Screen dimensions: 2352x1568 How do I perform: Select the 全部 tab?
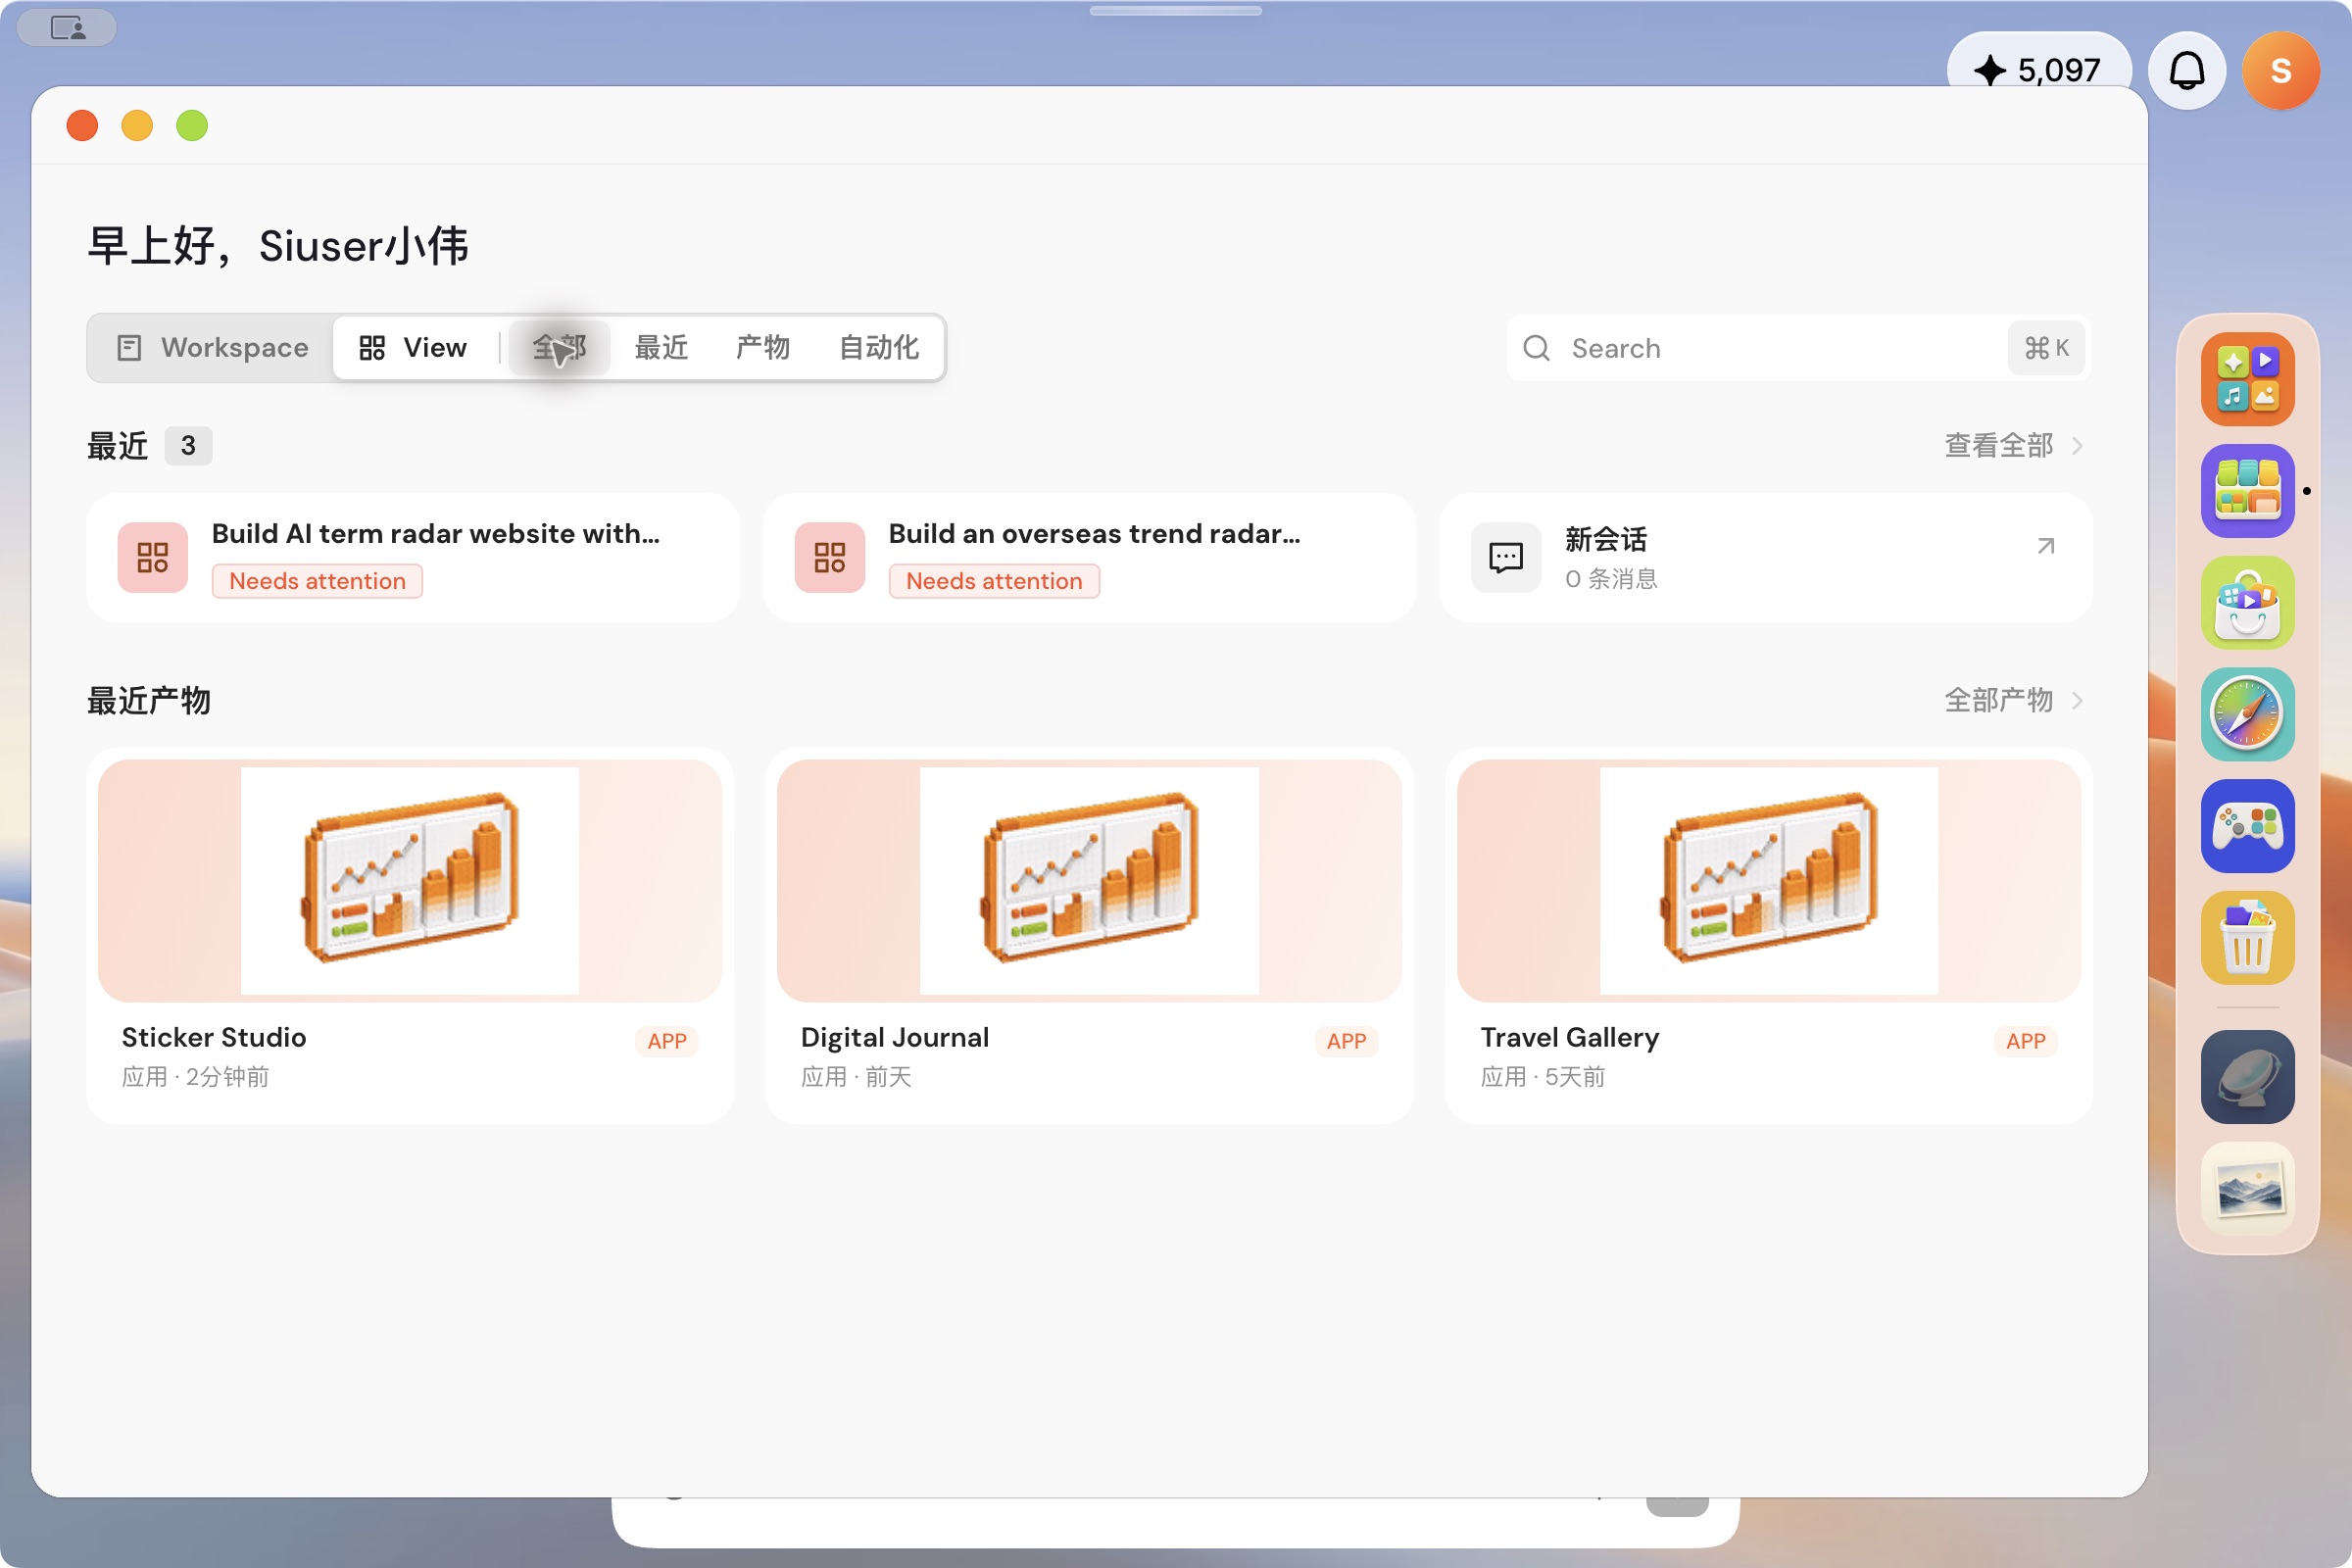pos(559,348)
